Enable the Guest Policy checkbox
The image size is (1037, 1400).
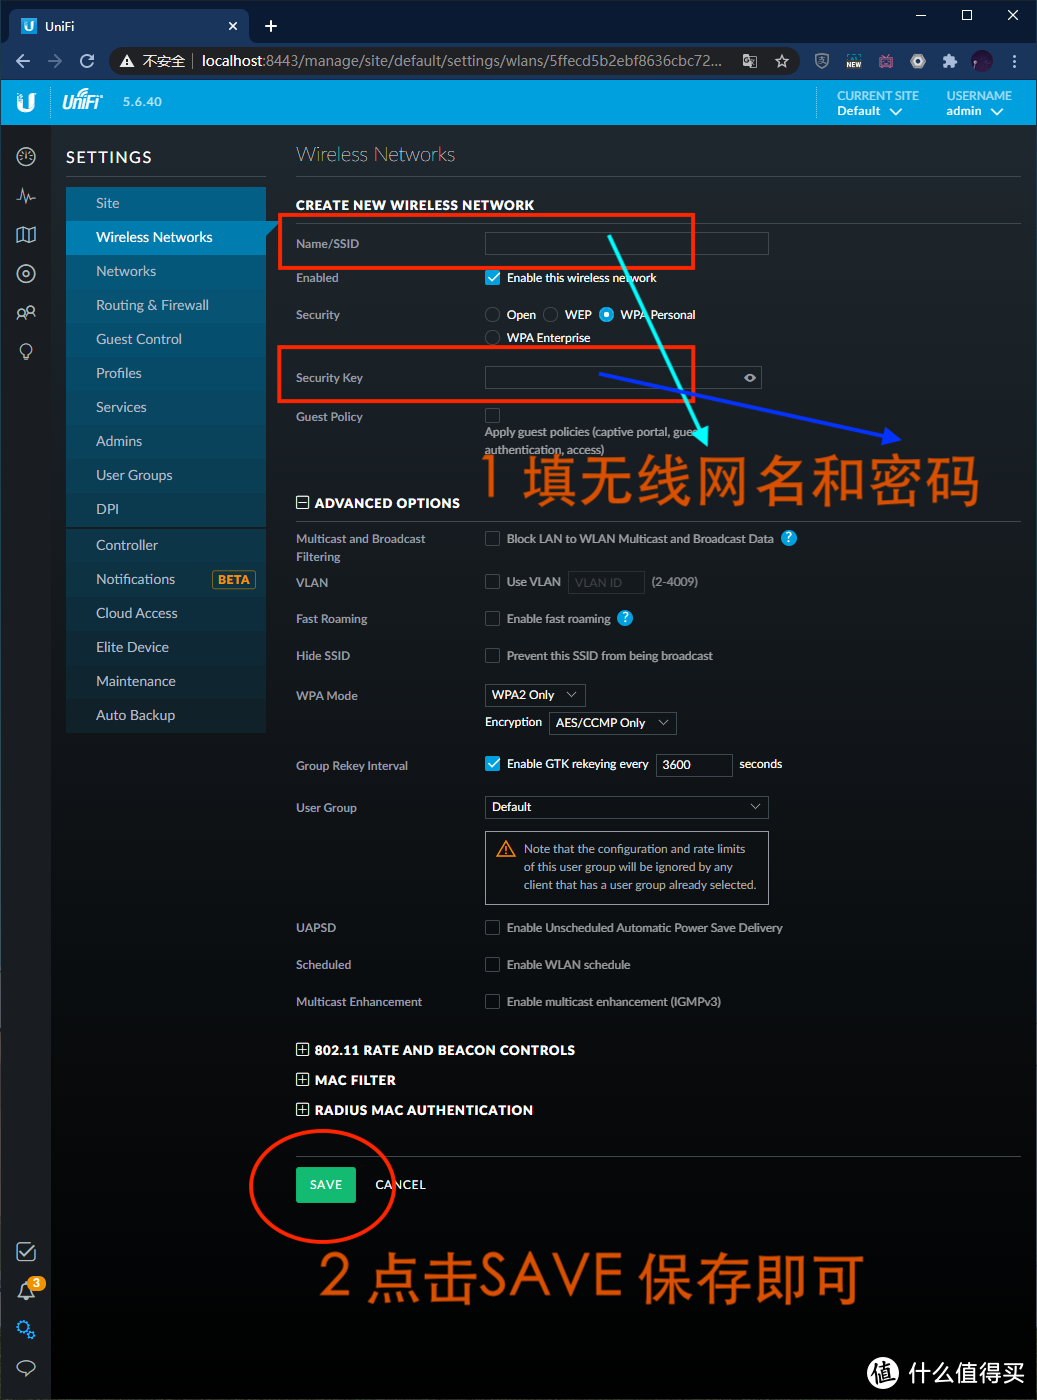point(492,415)
